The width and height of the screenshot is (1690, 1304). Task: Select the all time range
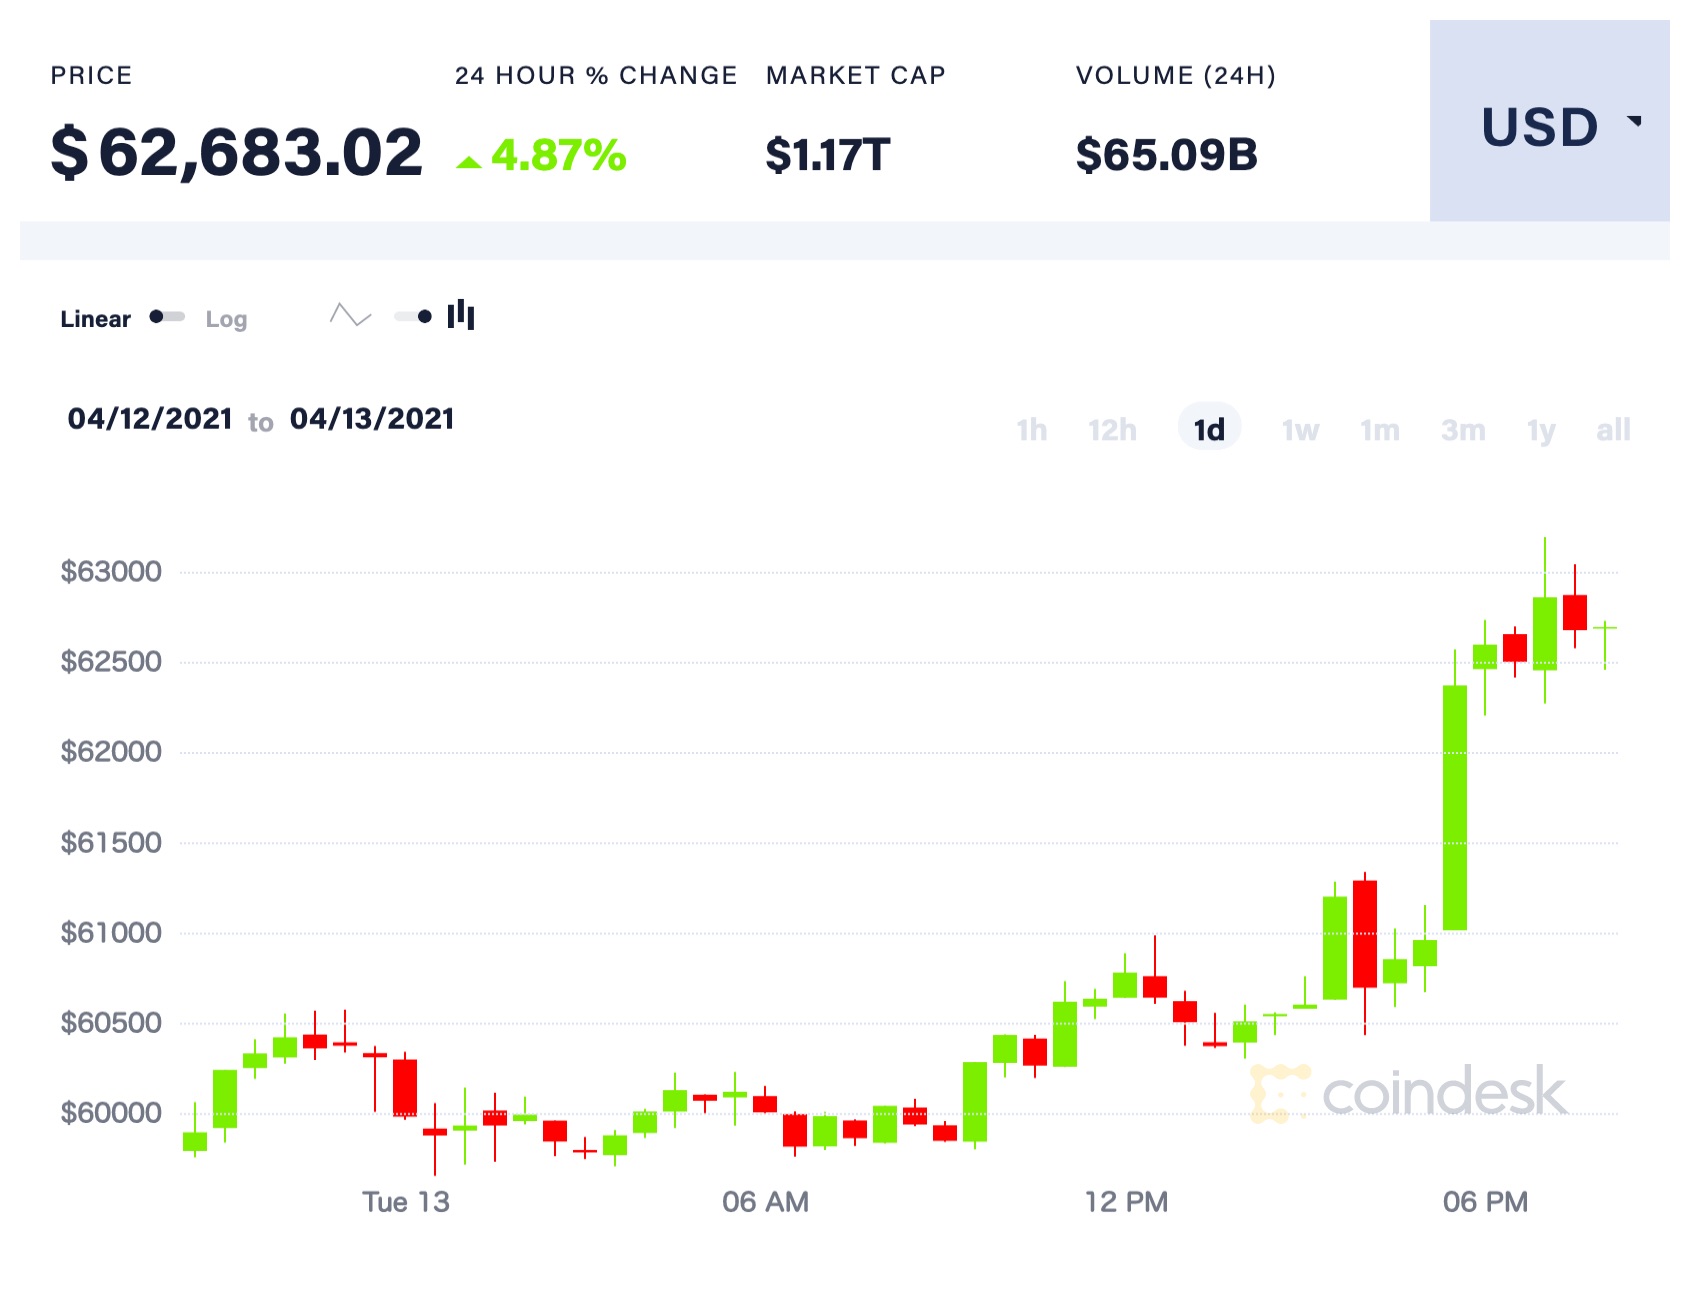(x=1613, y=430)
